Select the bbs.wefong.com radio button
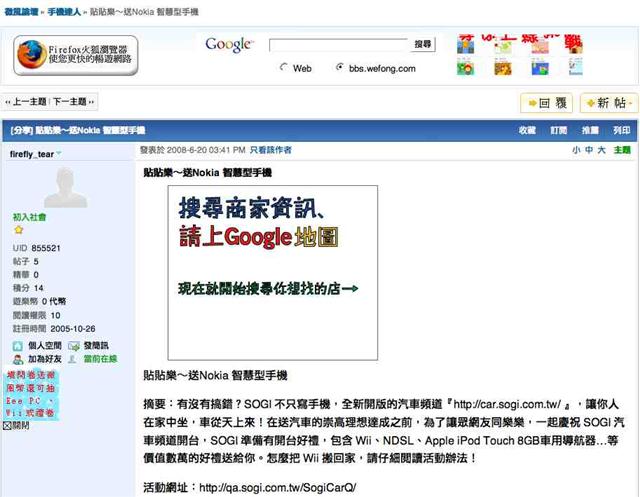This screenshot has height=497, width=640. click(339, 67)
